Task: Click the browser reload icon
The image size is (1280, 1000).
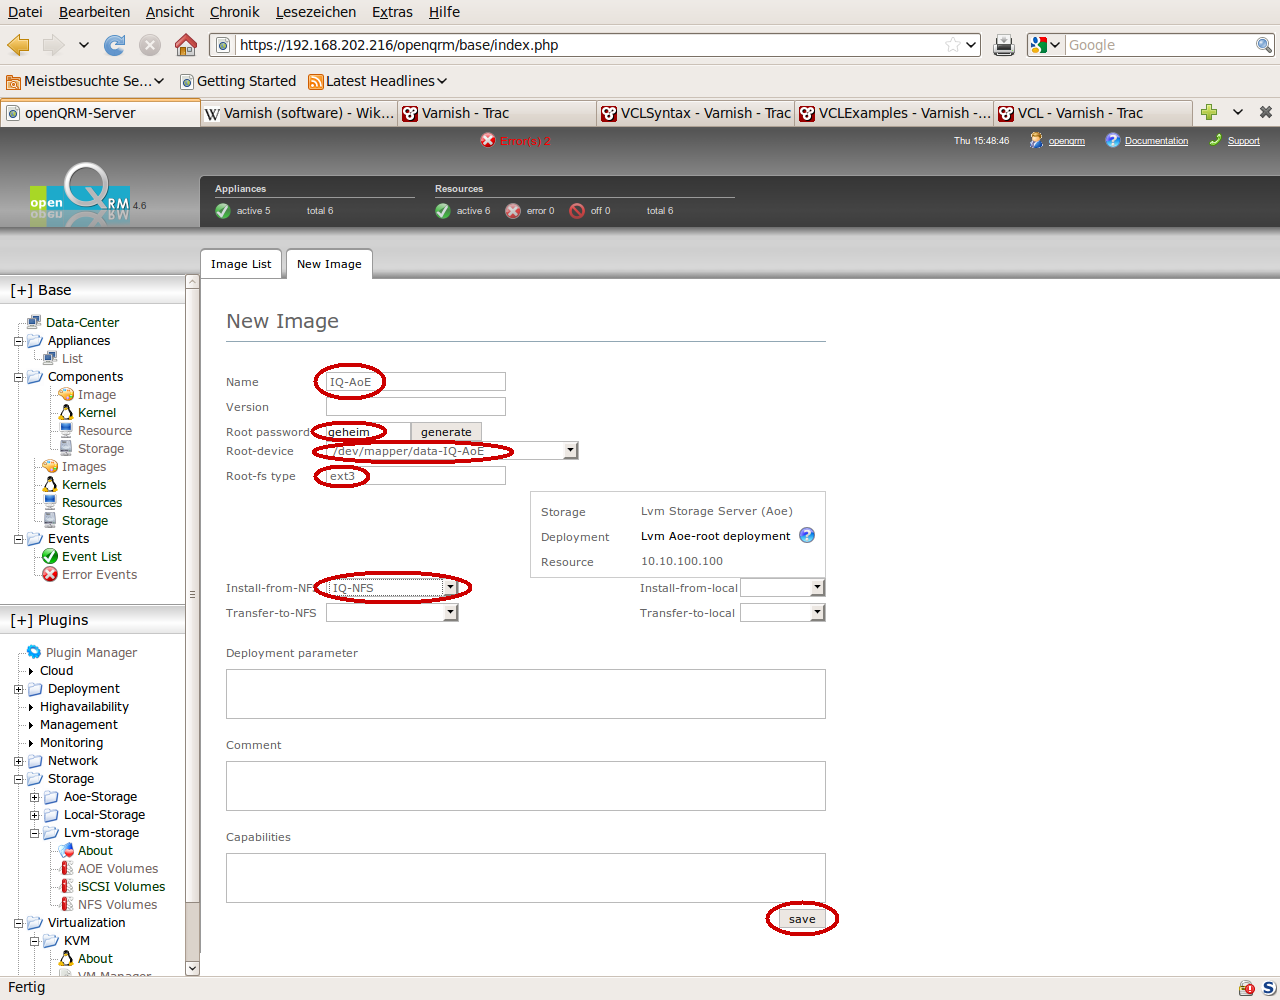Action: [115, 45]
